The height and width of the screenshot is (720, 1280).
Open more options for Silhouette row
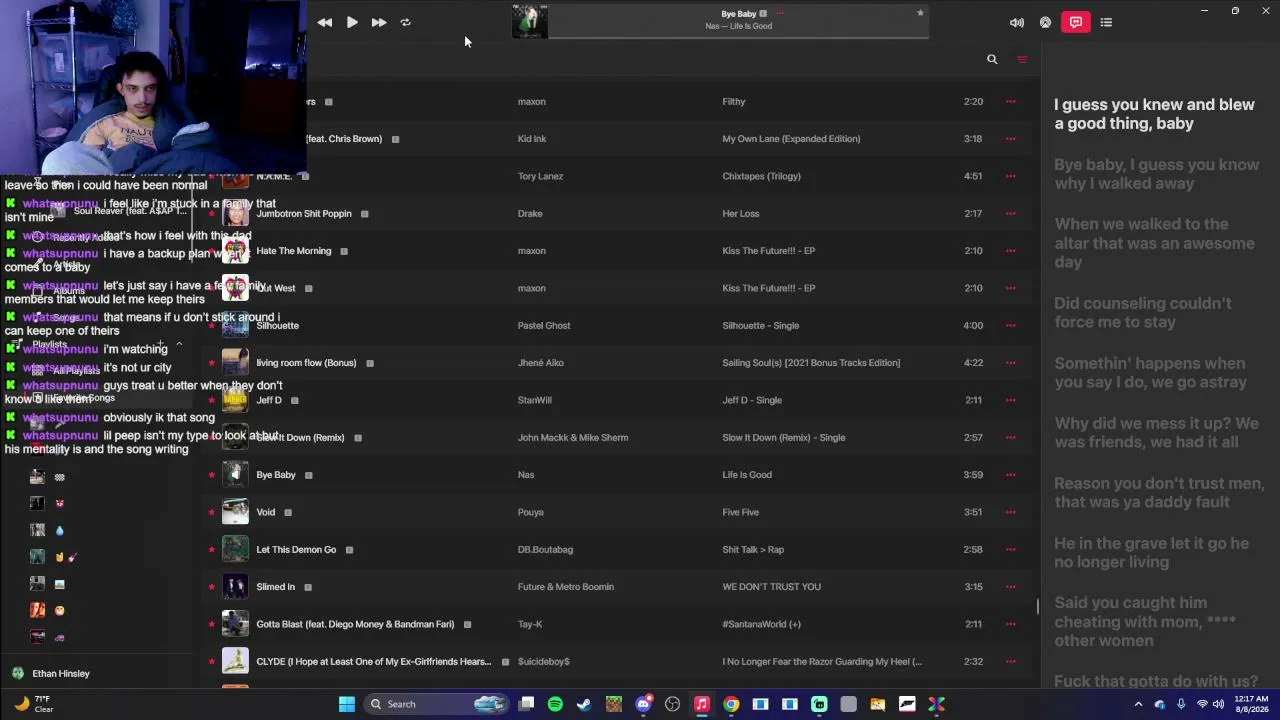tap(1011, 325)
